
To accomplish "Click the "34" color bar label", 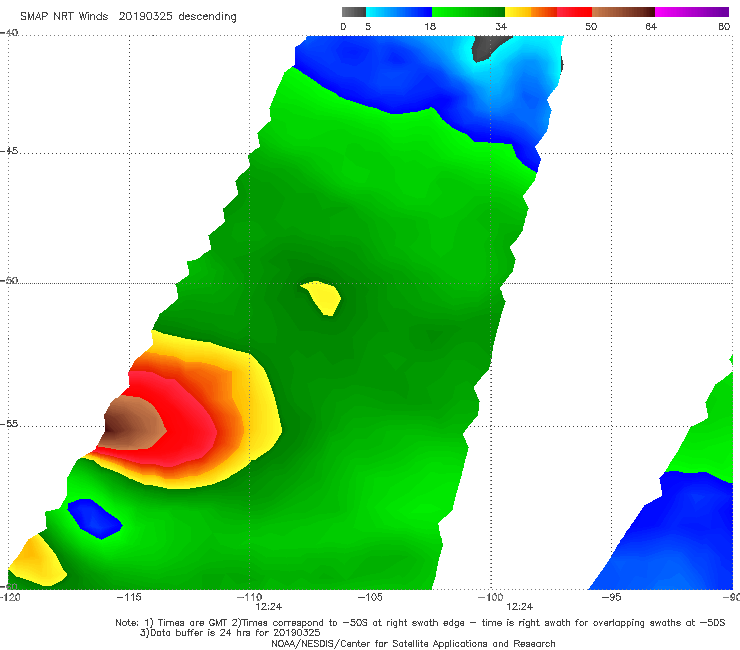I will pyautogui.click(x=501, y=26).
